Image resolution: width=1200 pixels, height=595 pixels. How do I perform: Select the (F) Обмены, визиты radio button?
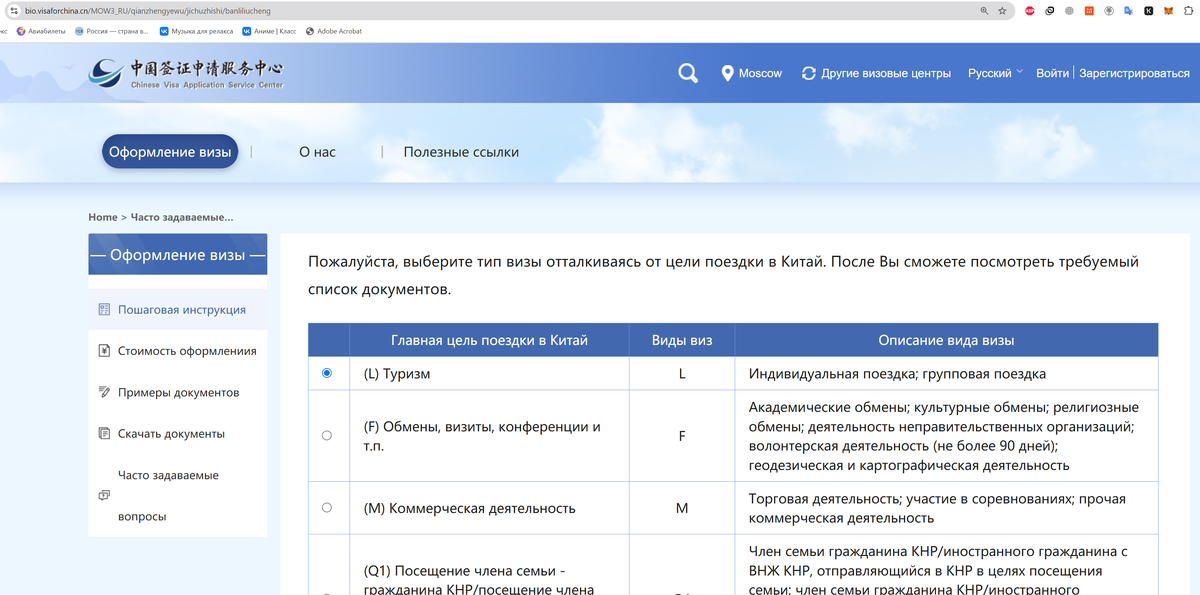tap(327, 436)
